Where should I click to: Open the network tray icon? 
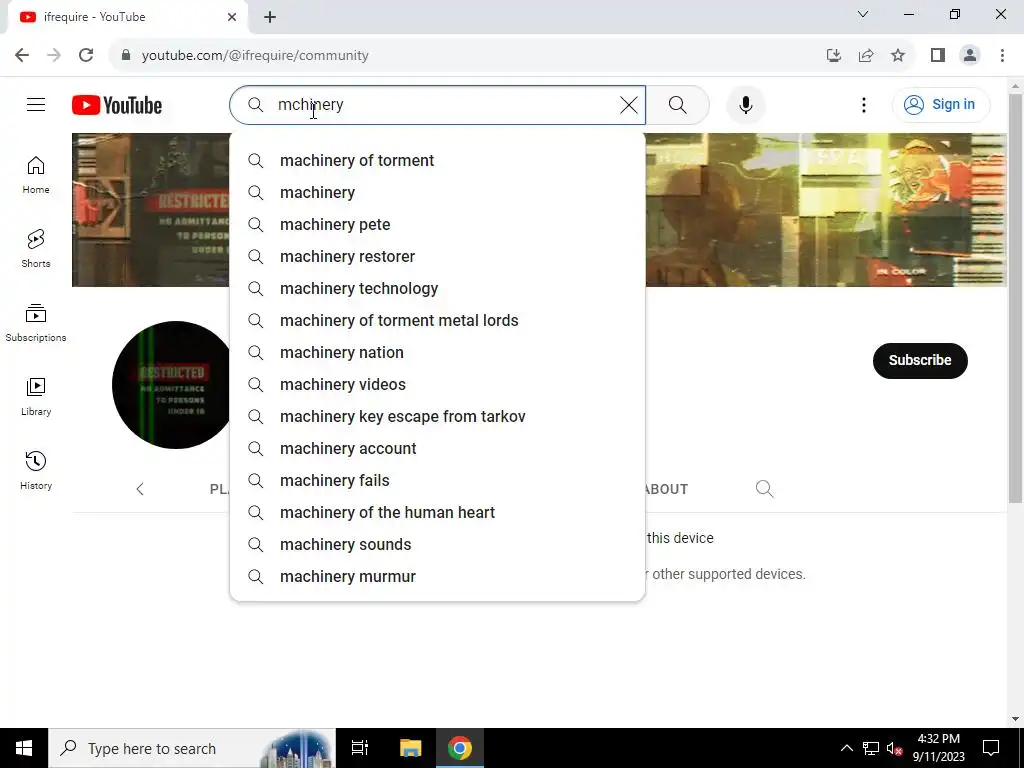tap(871, 748)
